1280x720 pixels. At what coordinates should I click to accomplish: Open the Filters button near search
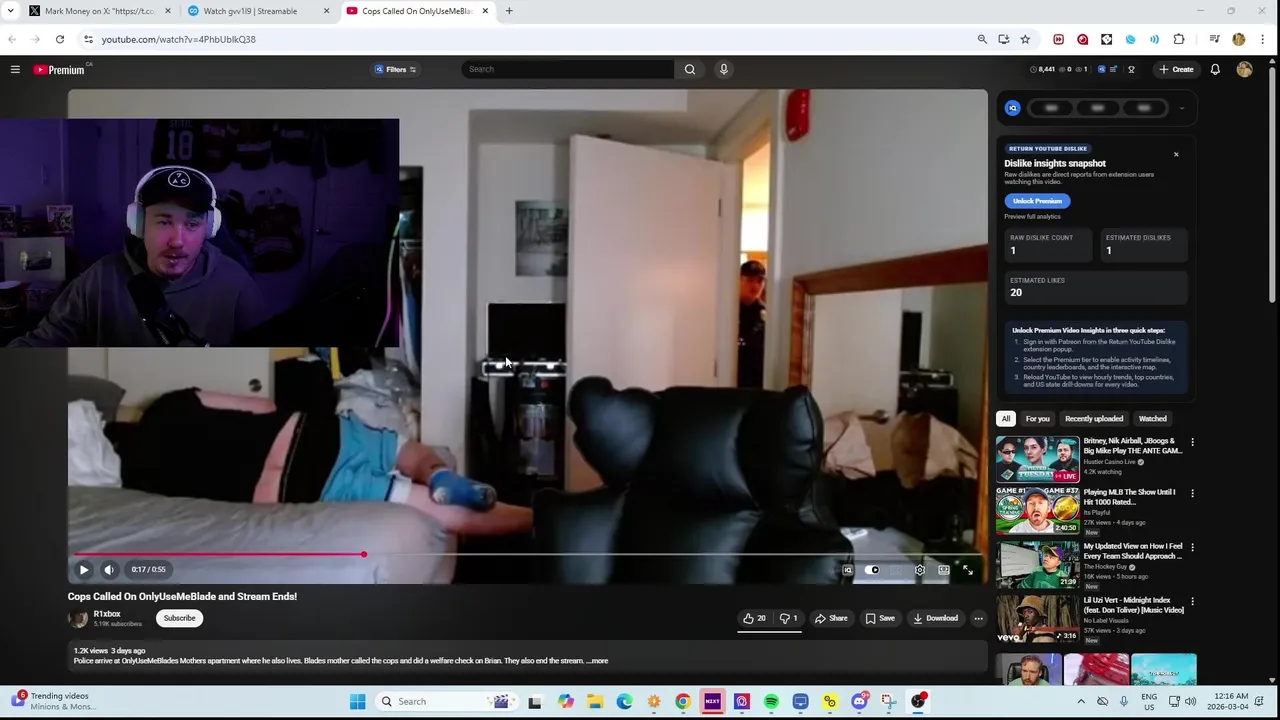click(395, 69)
